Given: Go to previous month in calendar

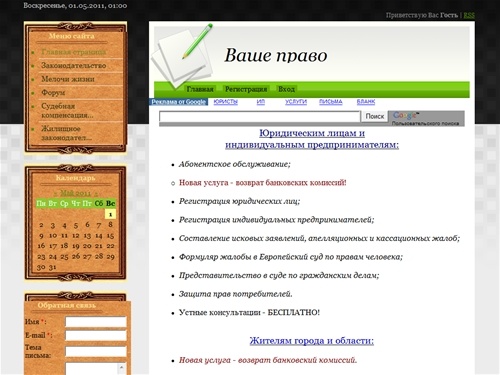Looking at the screenshot, I should click(55, 193).
